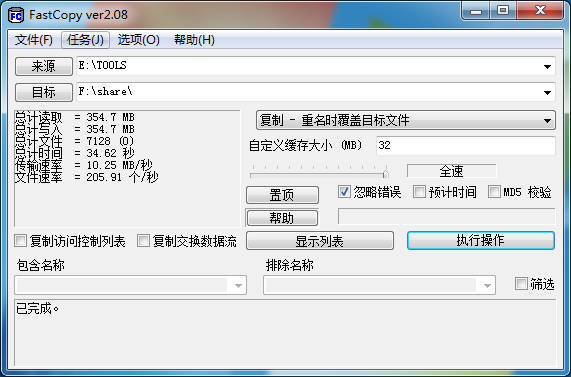Expand the 排除名称 combo box
The image size is (571, 377).
tap(487, 285)
